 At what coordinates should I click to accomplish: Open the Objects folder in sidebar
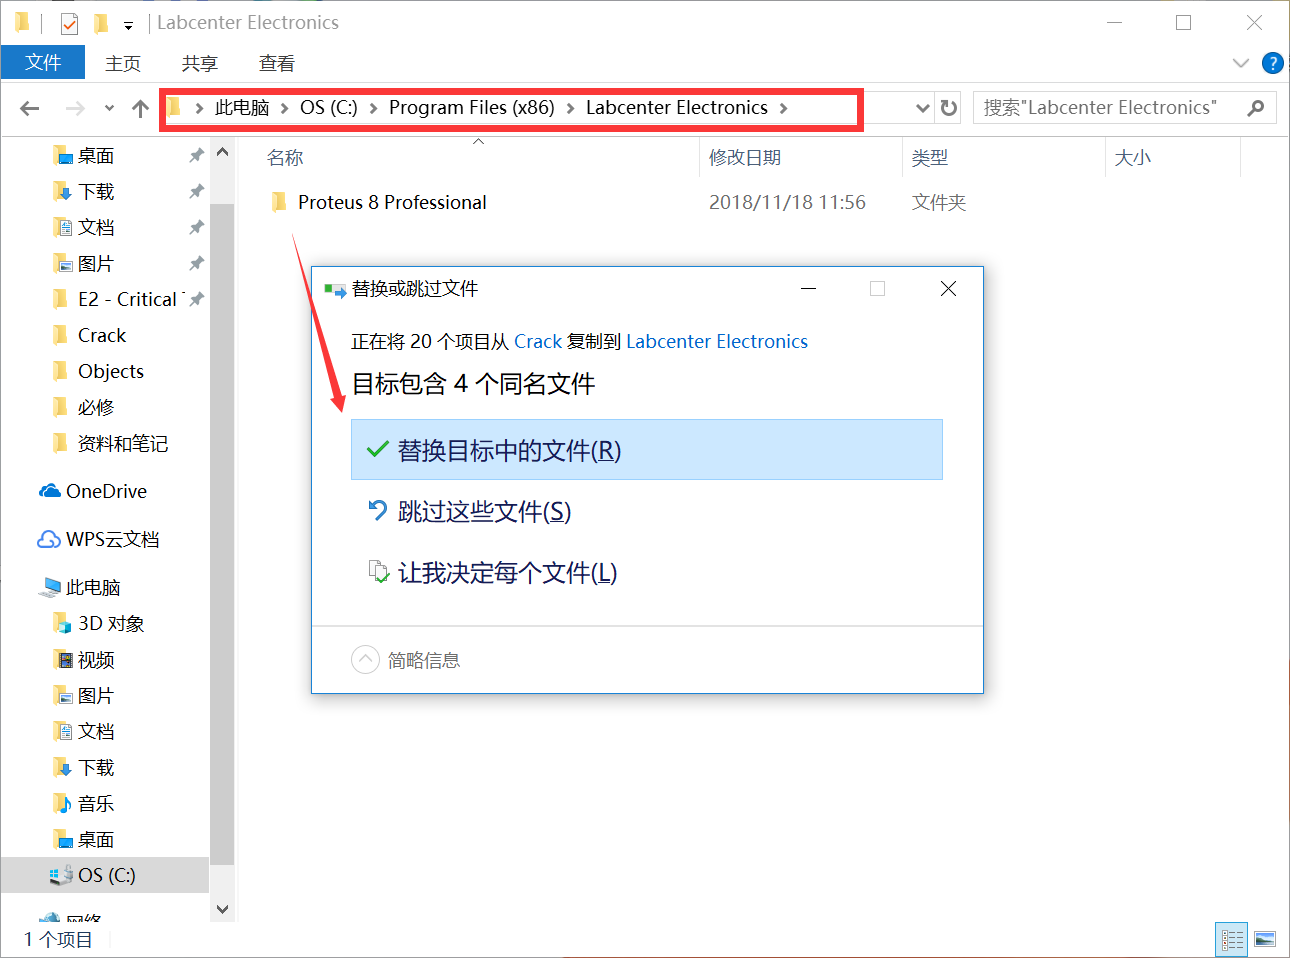[x=111, y=371]
